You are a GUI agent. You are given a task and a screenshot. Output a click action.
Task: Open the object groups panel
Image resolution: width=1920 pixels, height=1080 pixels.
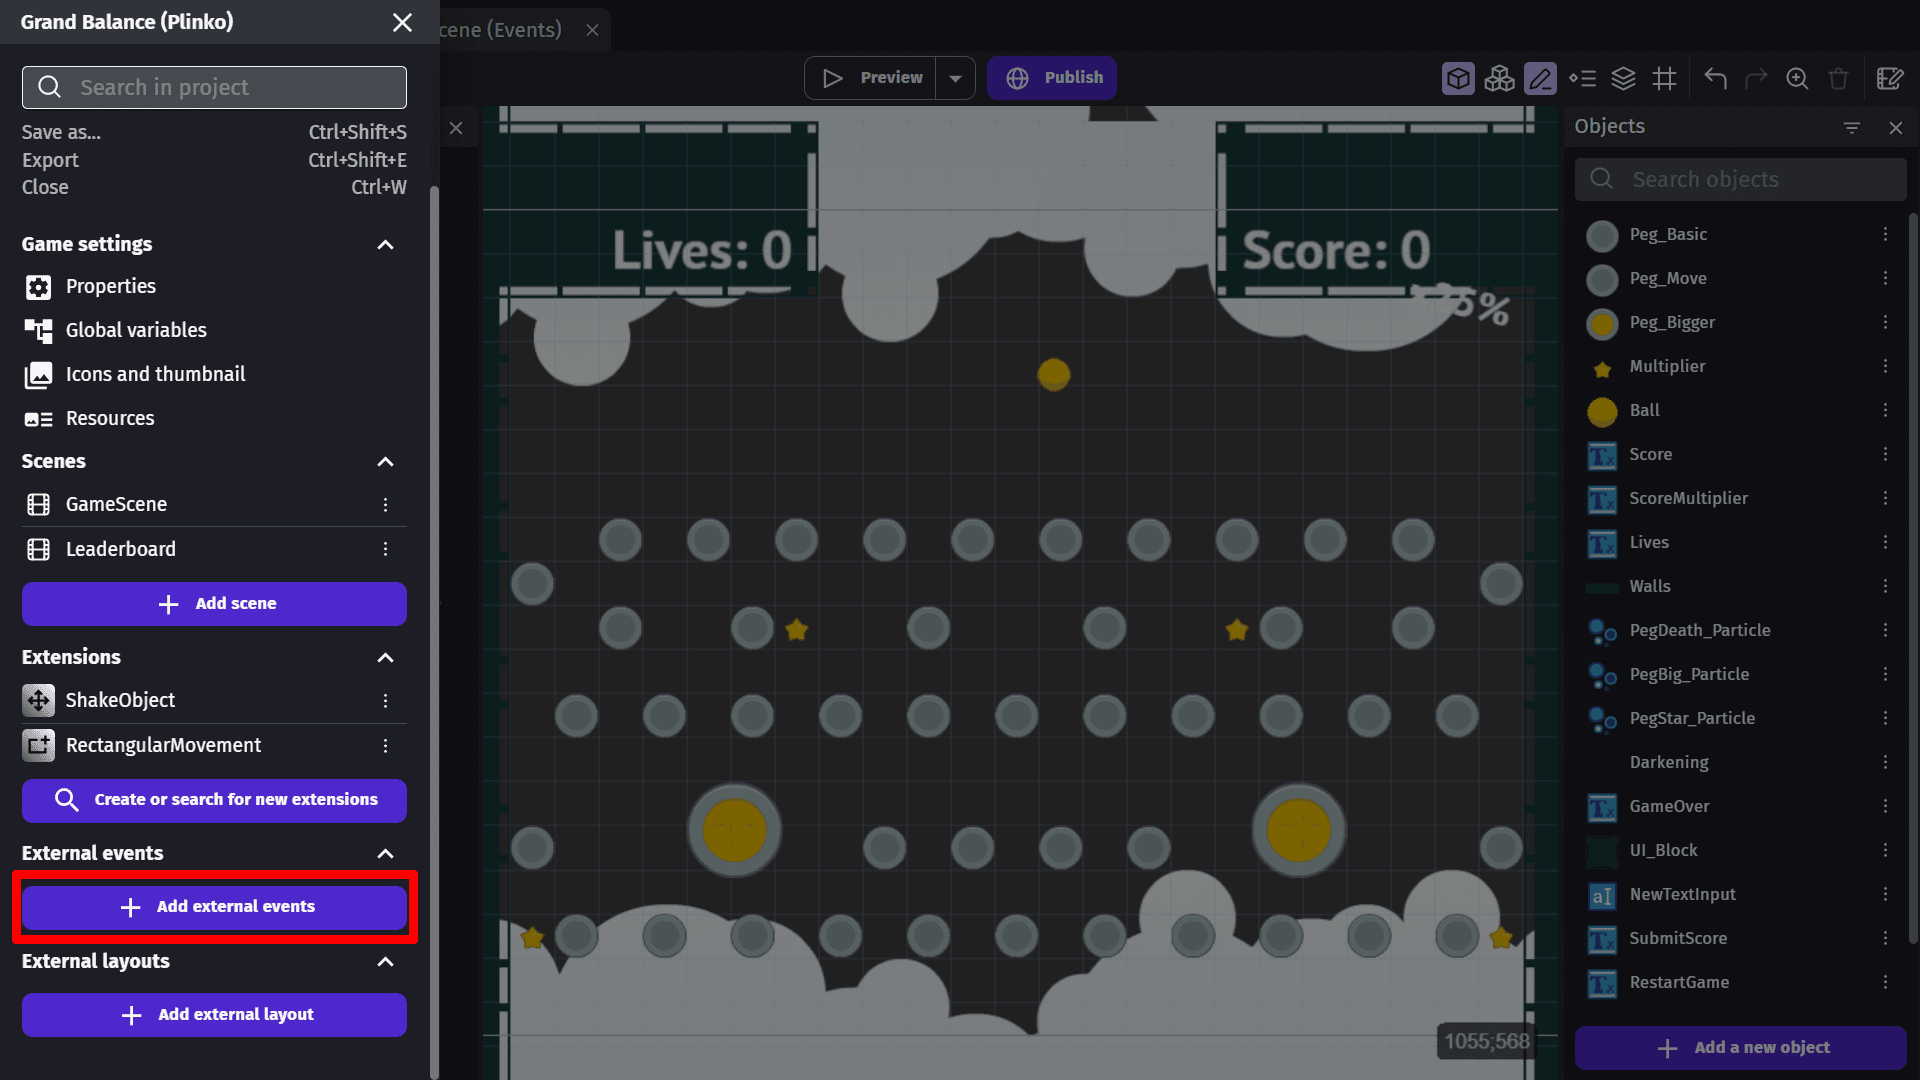coord(1499,78)
